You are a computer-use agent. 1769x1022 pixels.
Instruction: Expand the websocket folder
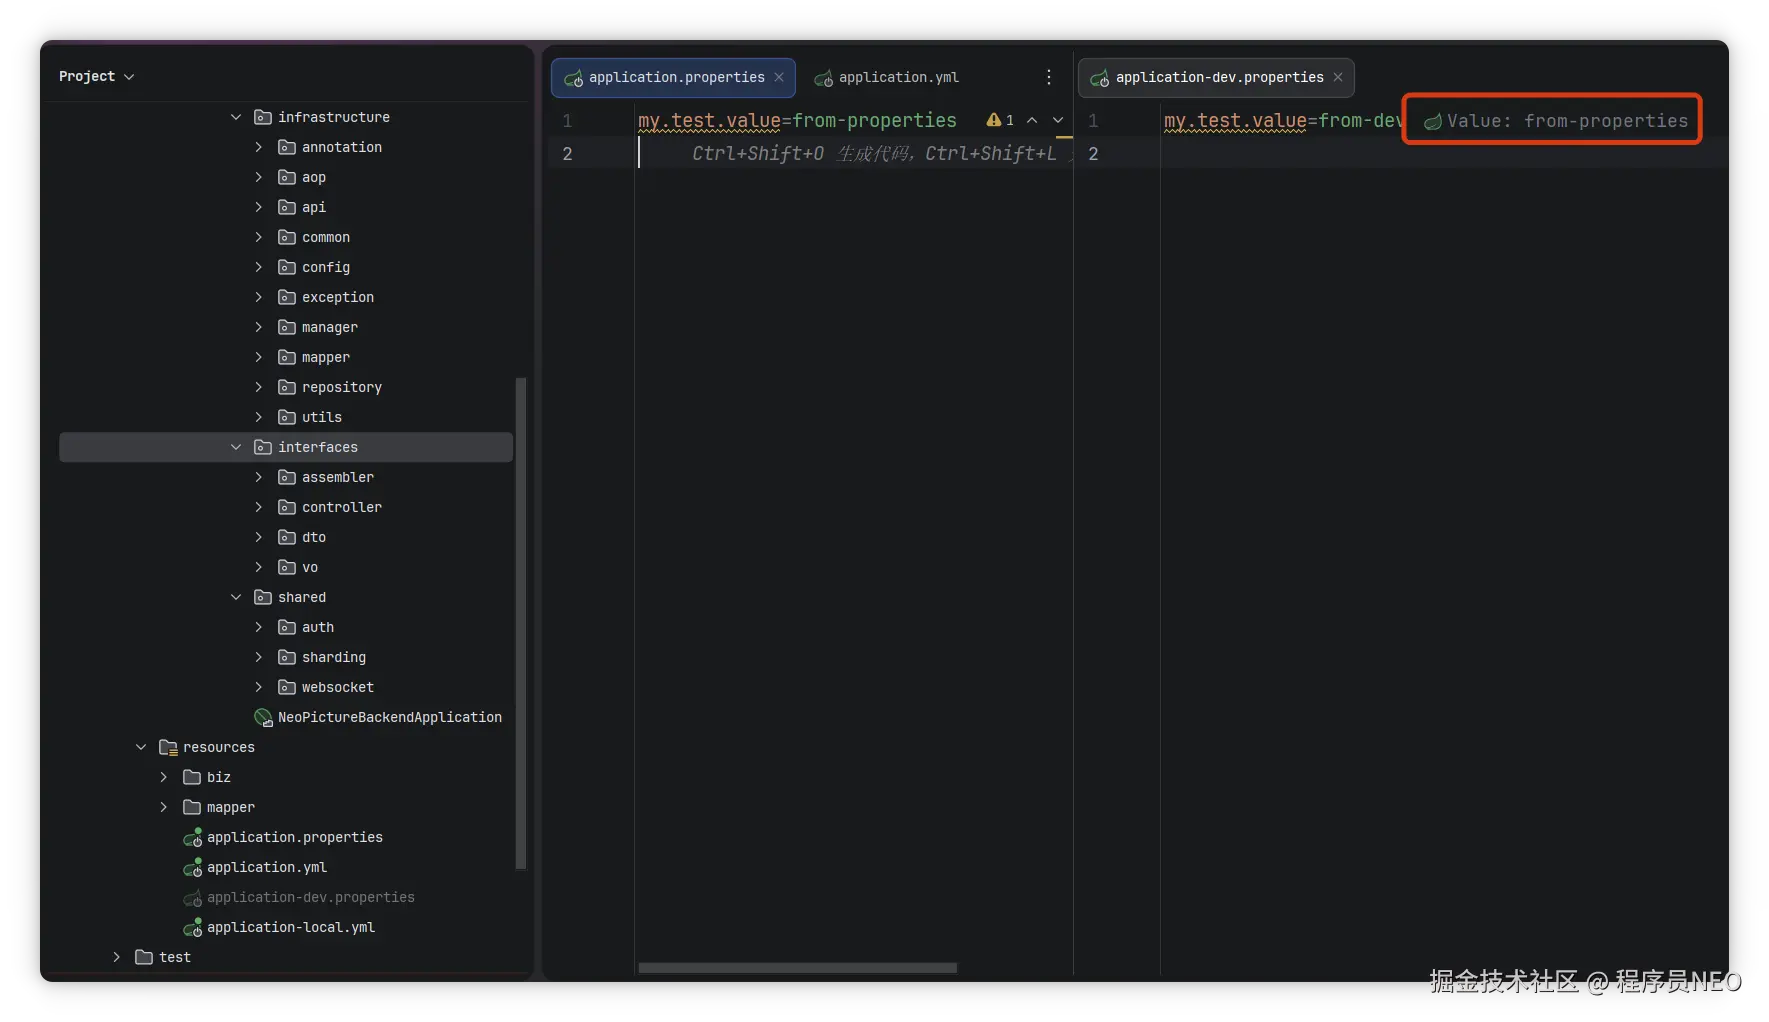pos(259,687)
